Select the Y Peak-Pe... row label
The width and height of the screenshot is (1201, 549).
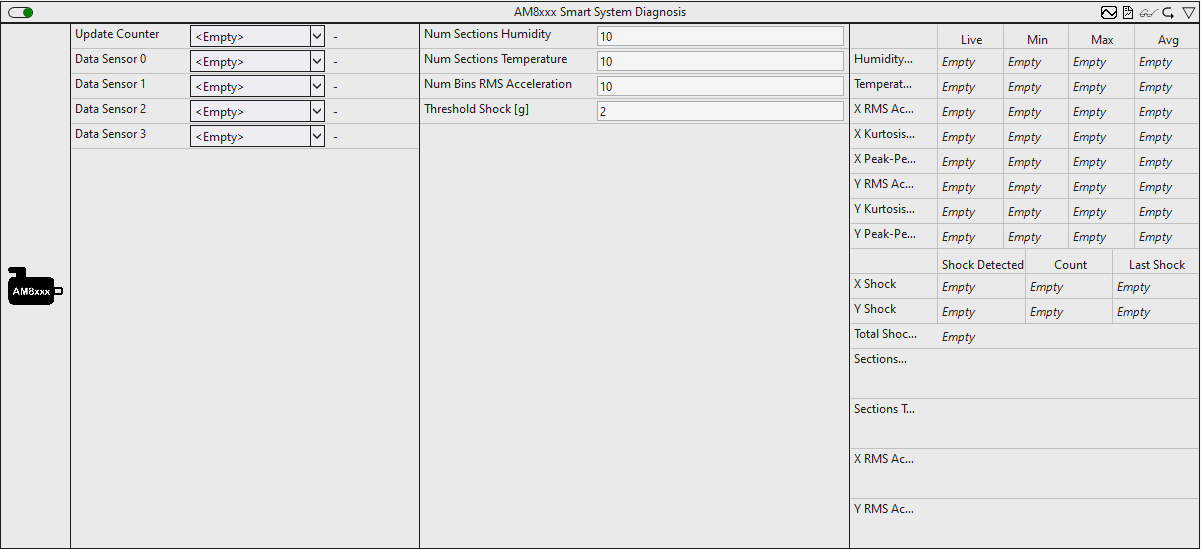tap(884, 235)
